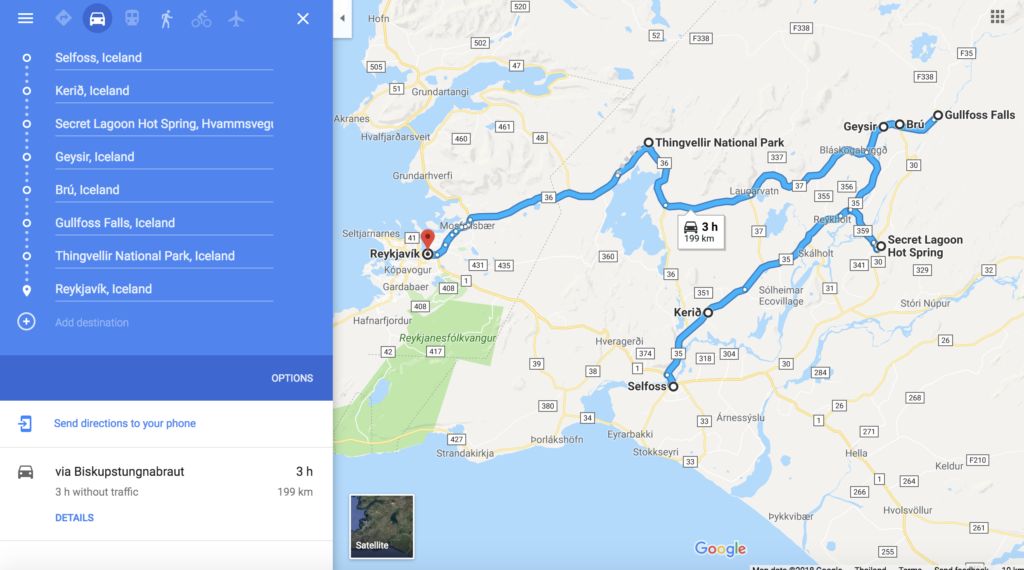Image resolution: width=1024 pixels, height=570 pixels.
Task: Open the Google apps grid
Action: tap(997, 16)
